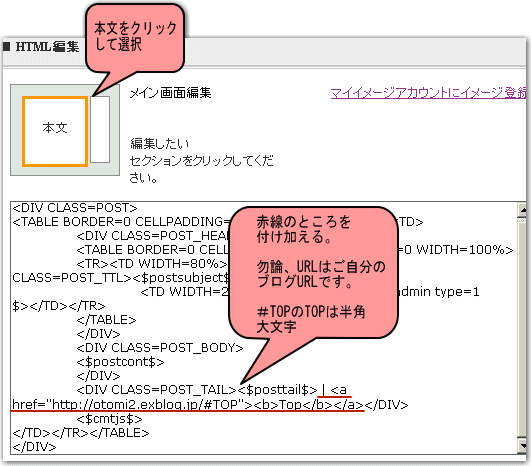The height and width of the screenshot is (466, 531).
Task: Click the vertical scrollbar track of the code area
Action: point(522,329)
